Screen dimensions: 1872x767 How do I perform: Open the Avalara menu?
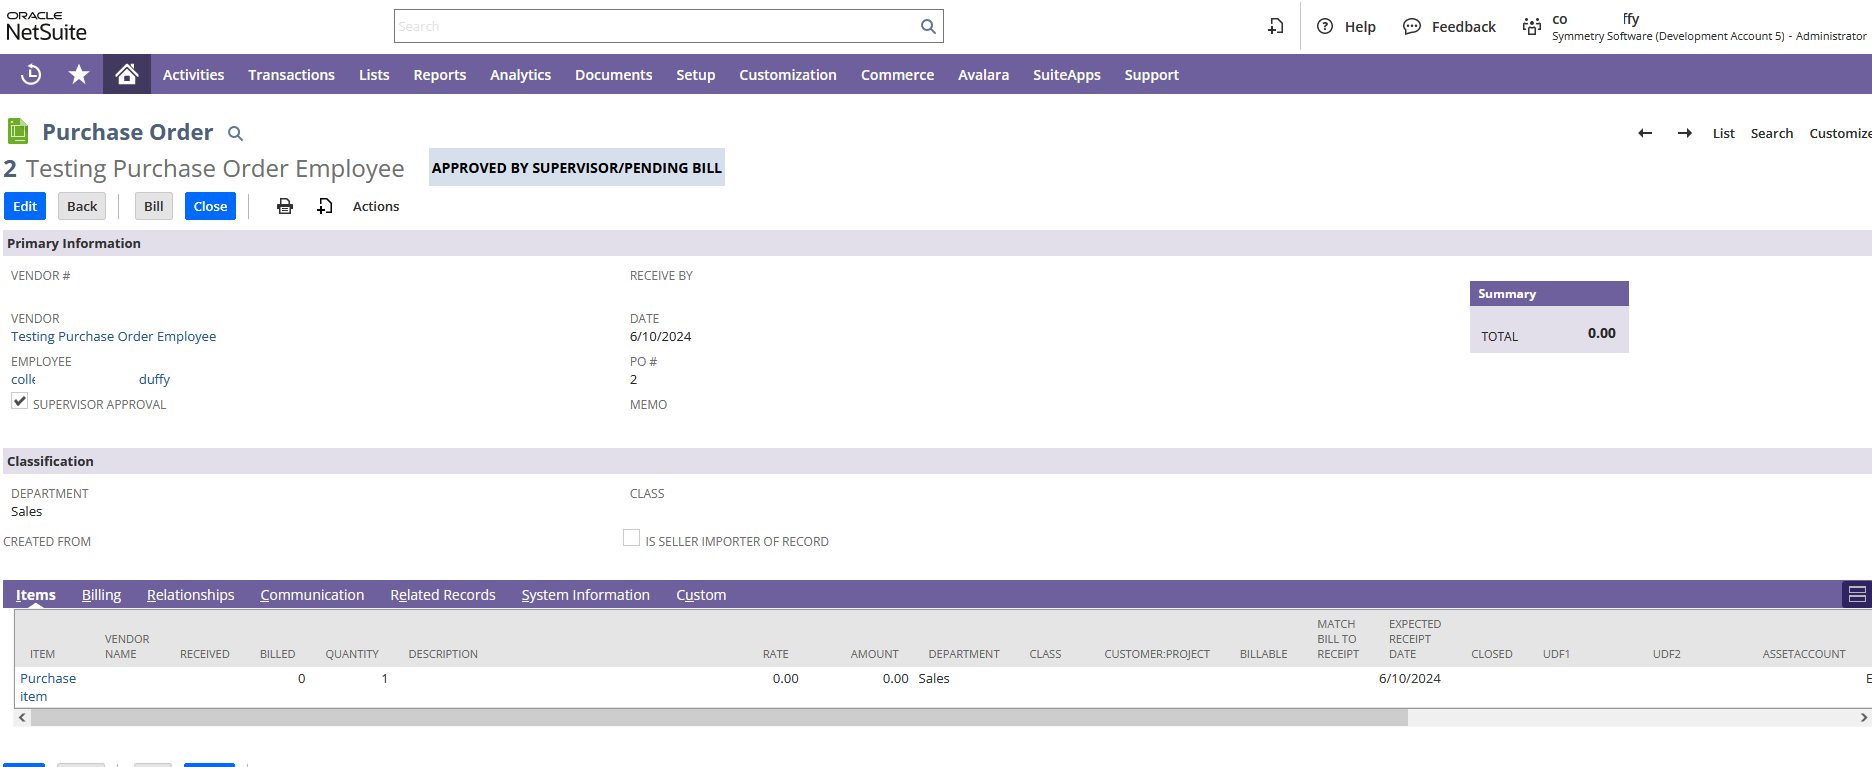(983, 74)
